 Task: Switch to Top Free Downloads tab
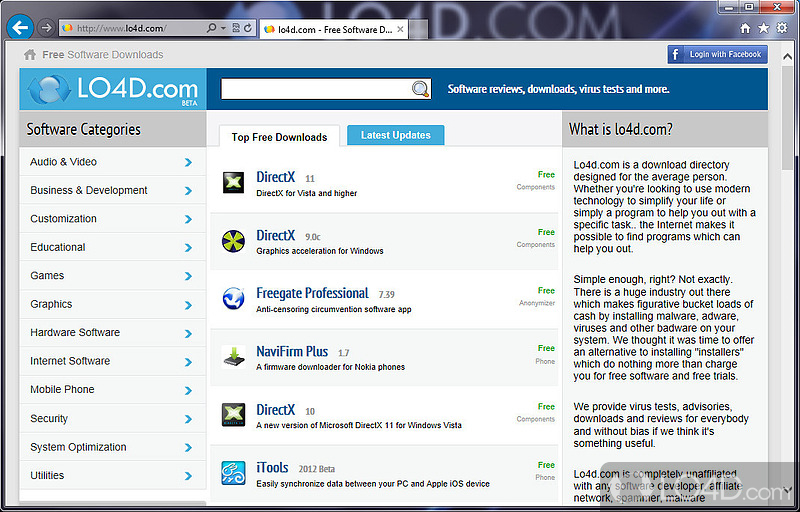click(279, 137)
